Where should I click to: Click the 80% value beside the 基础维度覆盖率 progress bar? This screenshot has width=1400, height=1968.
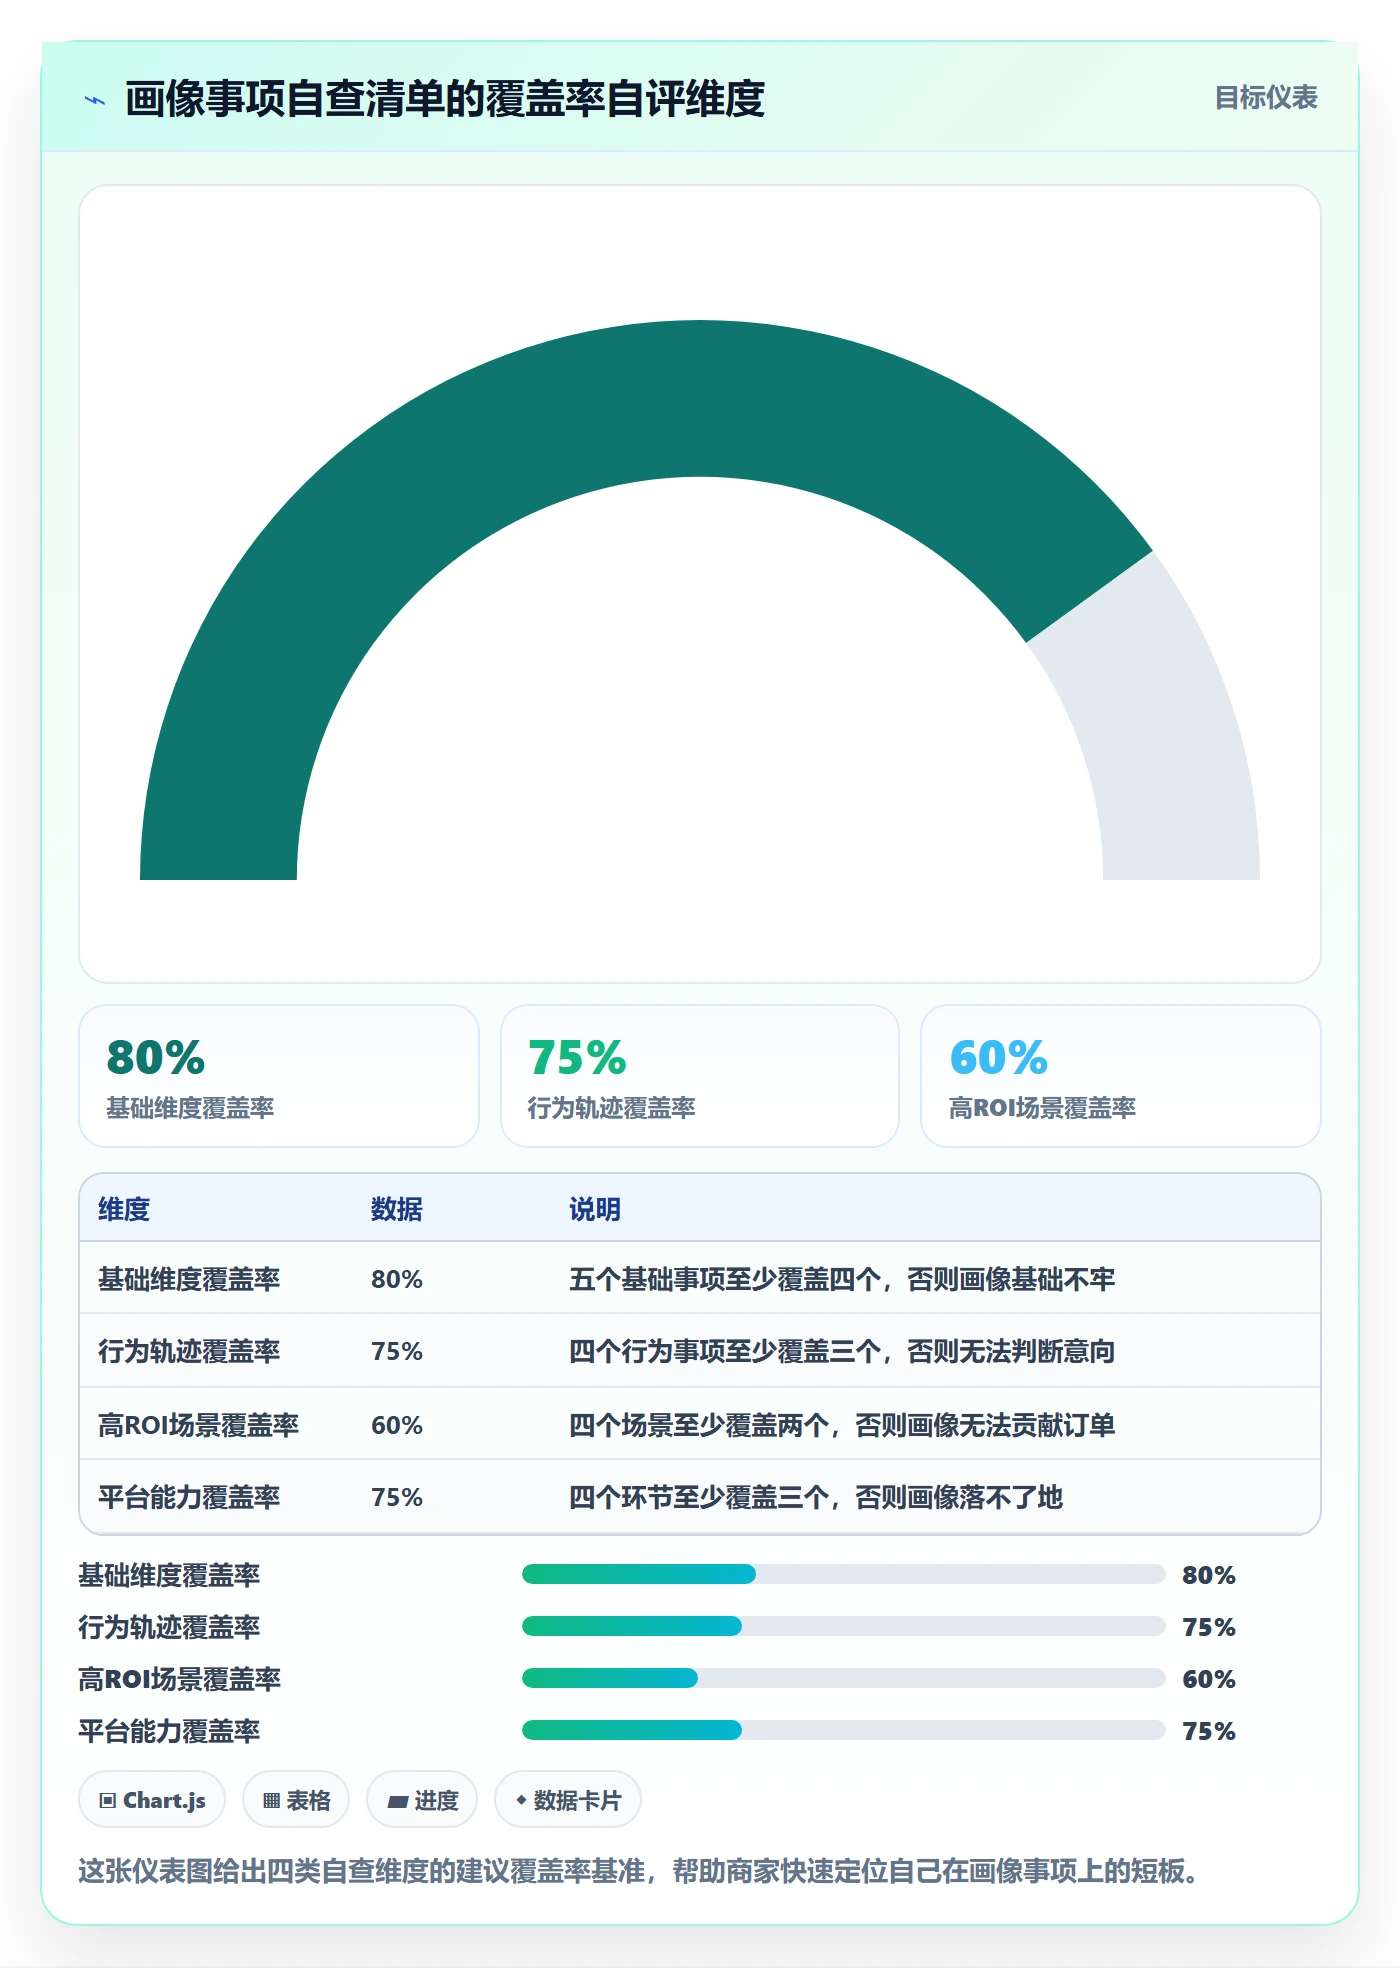[1209, 1575]
